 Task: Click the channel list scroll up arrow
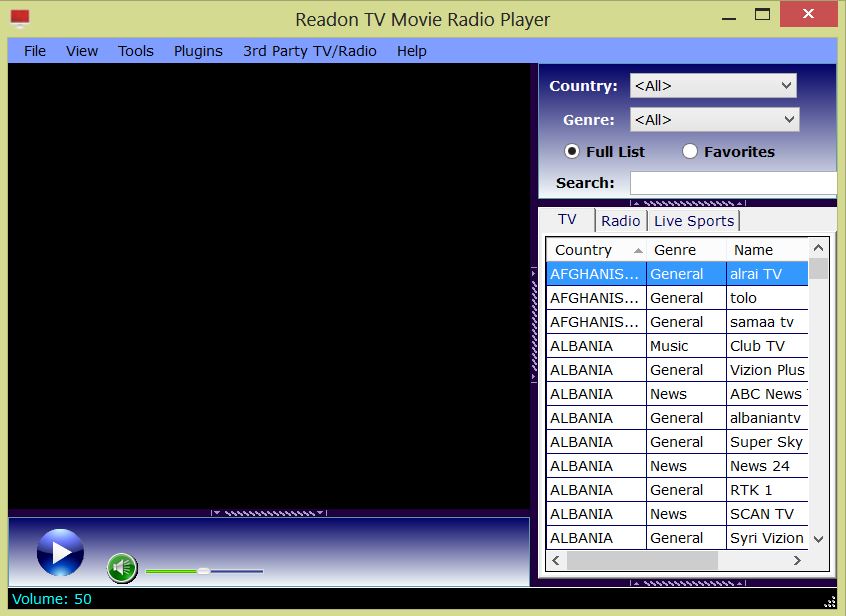point(818,248)
